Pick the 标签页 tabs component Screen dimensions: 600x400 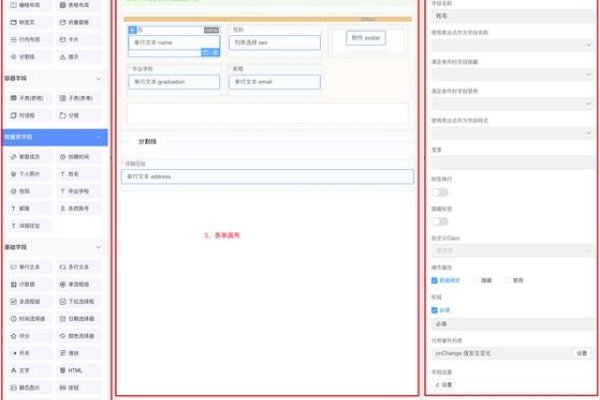pos(29,22)
